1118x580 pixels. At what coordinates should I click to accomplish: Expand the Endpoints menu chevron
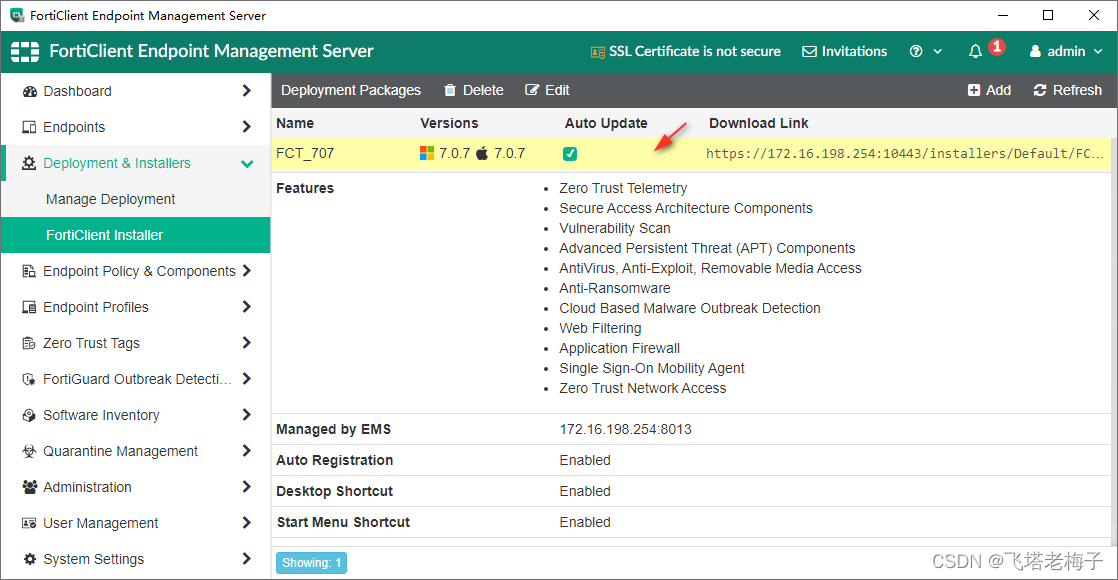pos(247,127)
